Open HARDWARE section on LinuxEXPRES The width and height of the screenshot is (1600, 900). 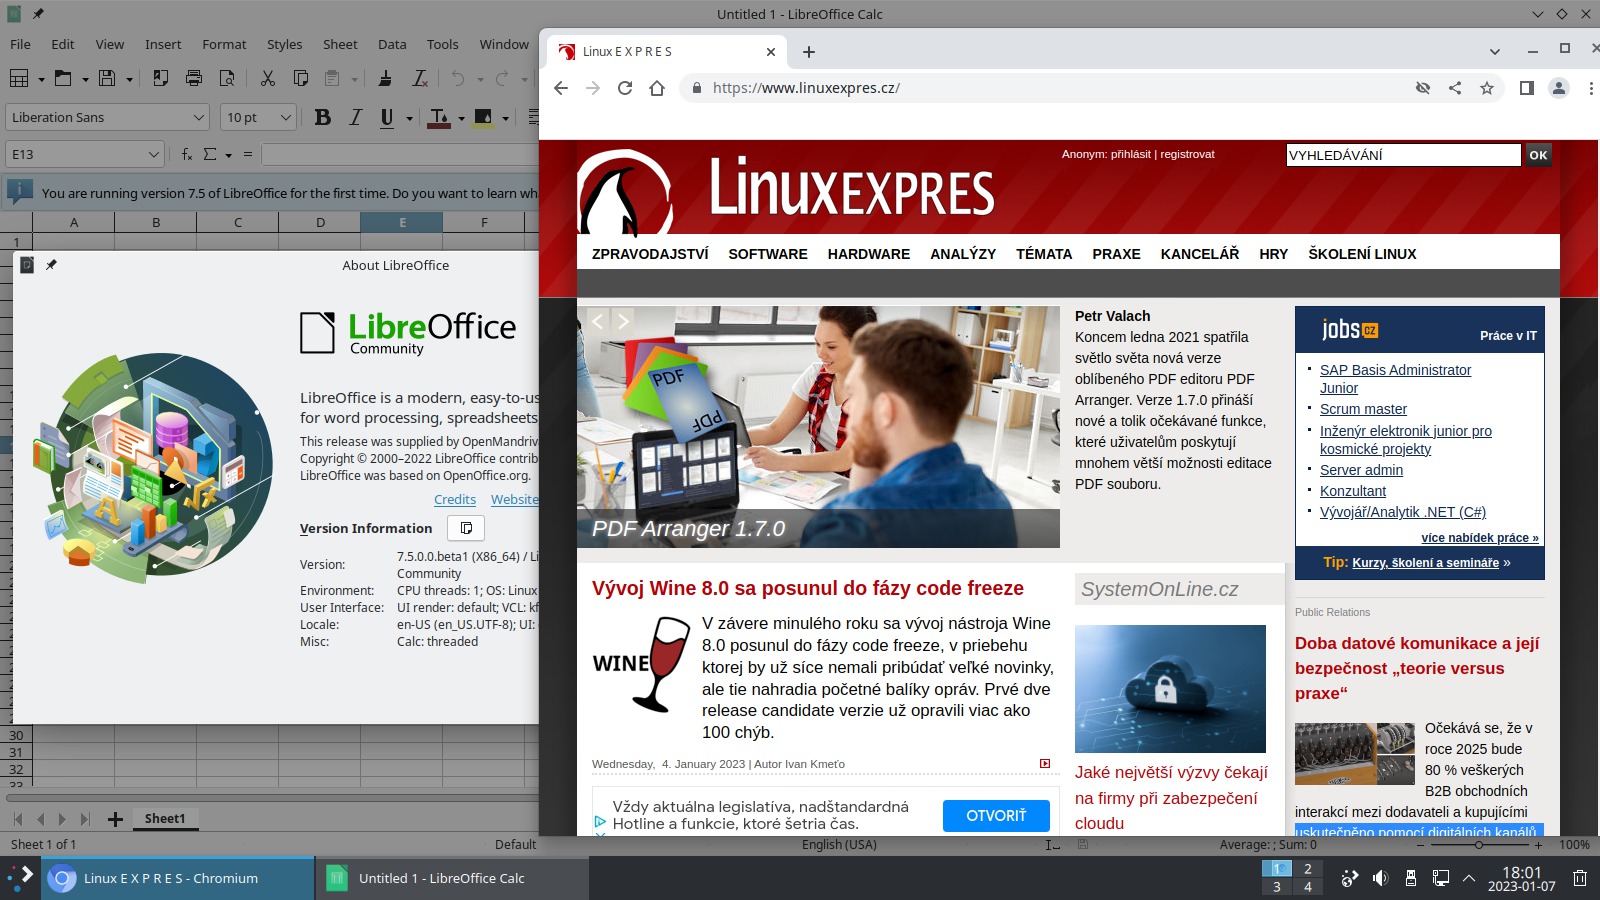(x=869, y=254)
